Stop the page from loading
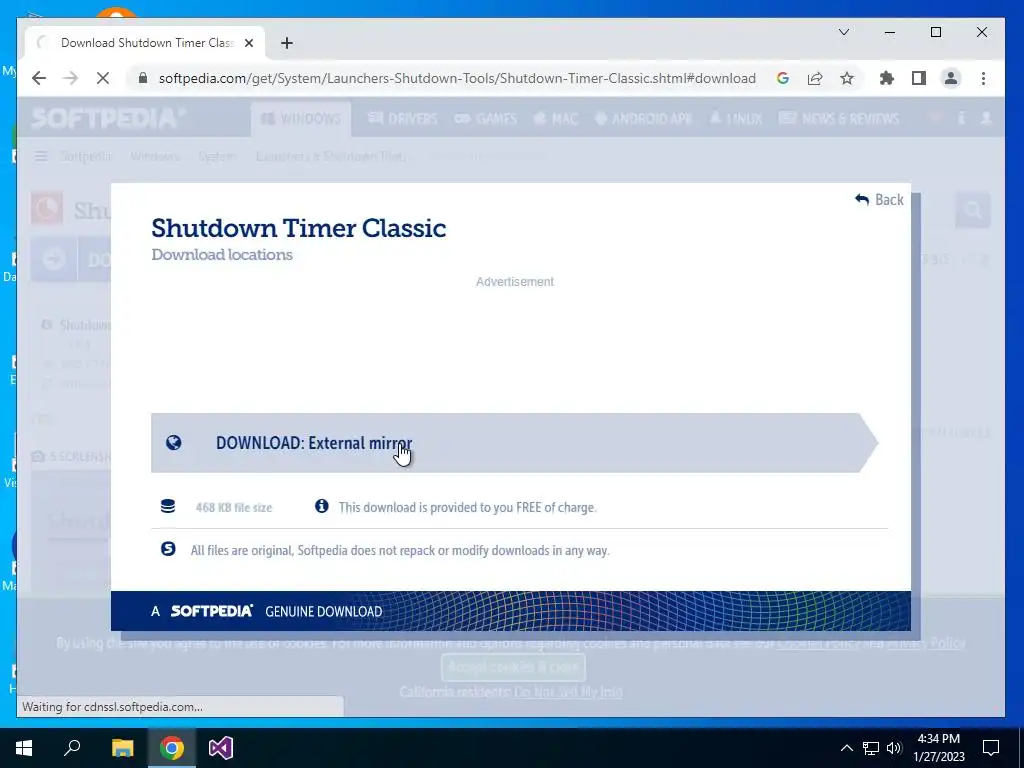The image size is (1024, 768). tap(103, 78)
